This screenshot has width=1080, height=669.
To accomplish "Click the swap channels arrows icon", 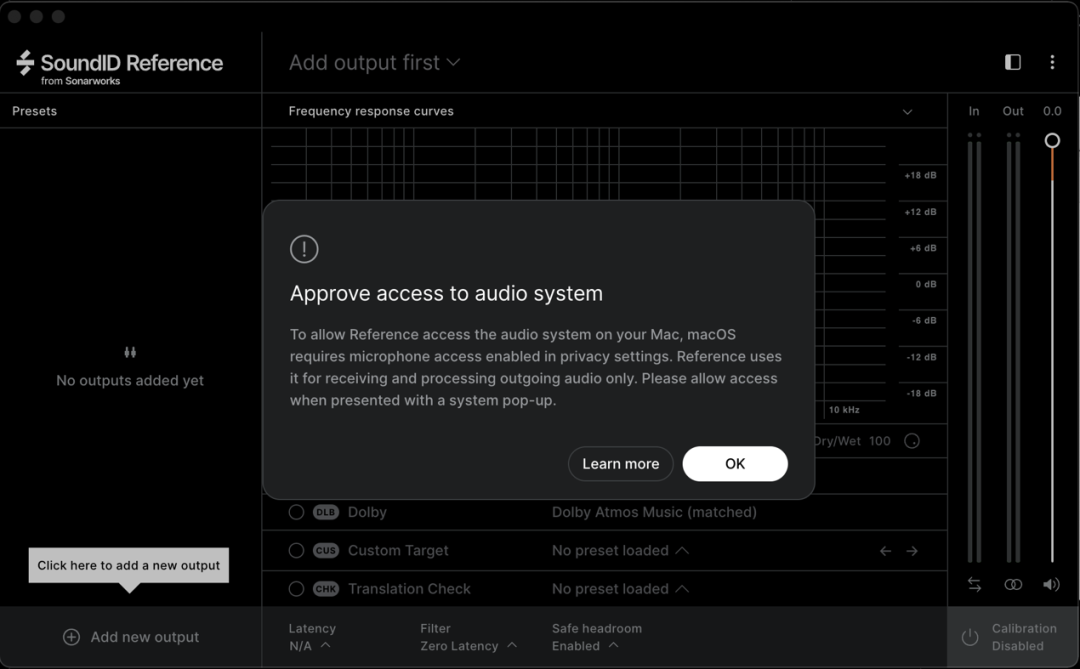I will click(x=974, y=585).
